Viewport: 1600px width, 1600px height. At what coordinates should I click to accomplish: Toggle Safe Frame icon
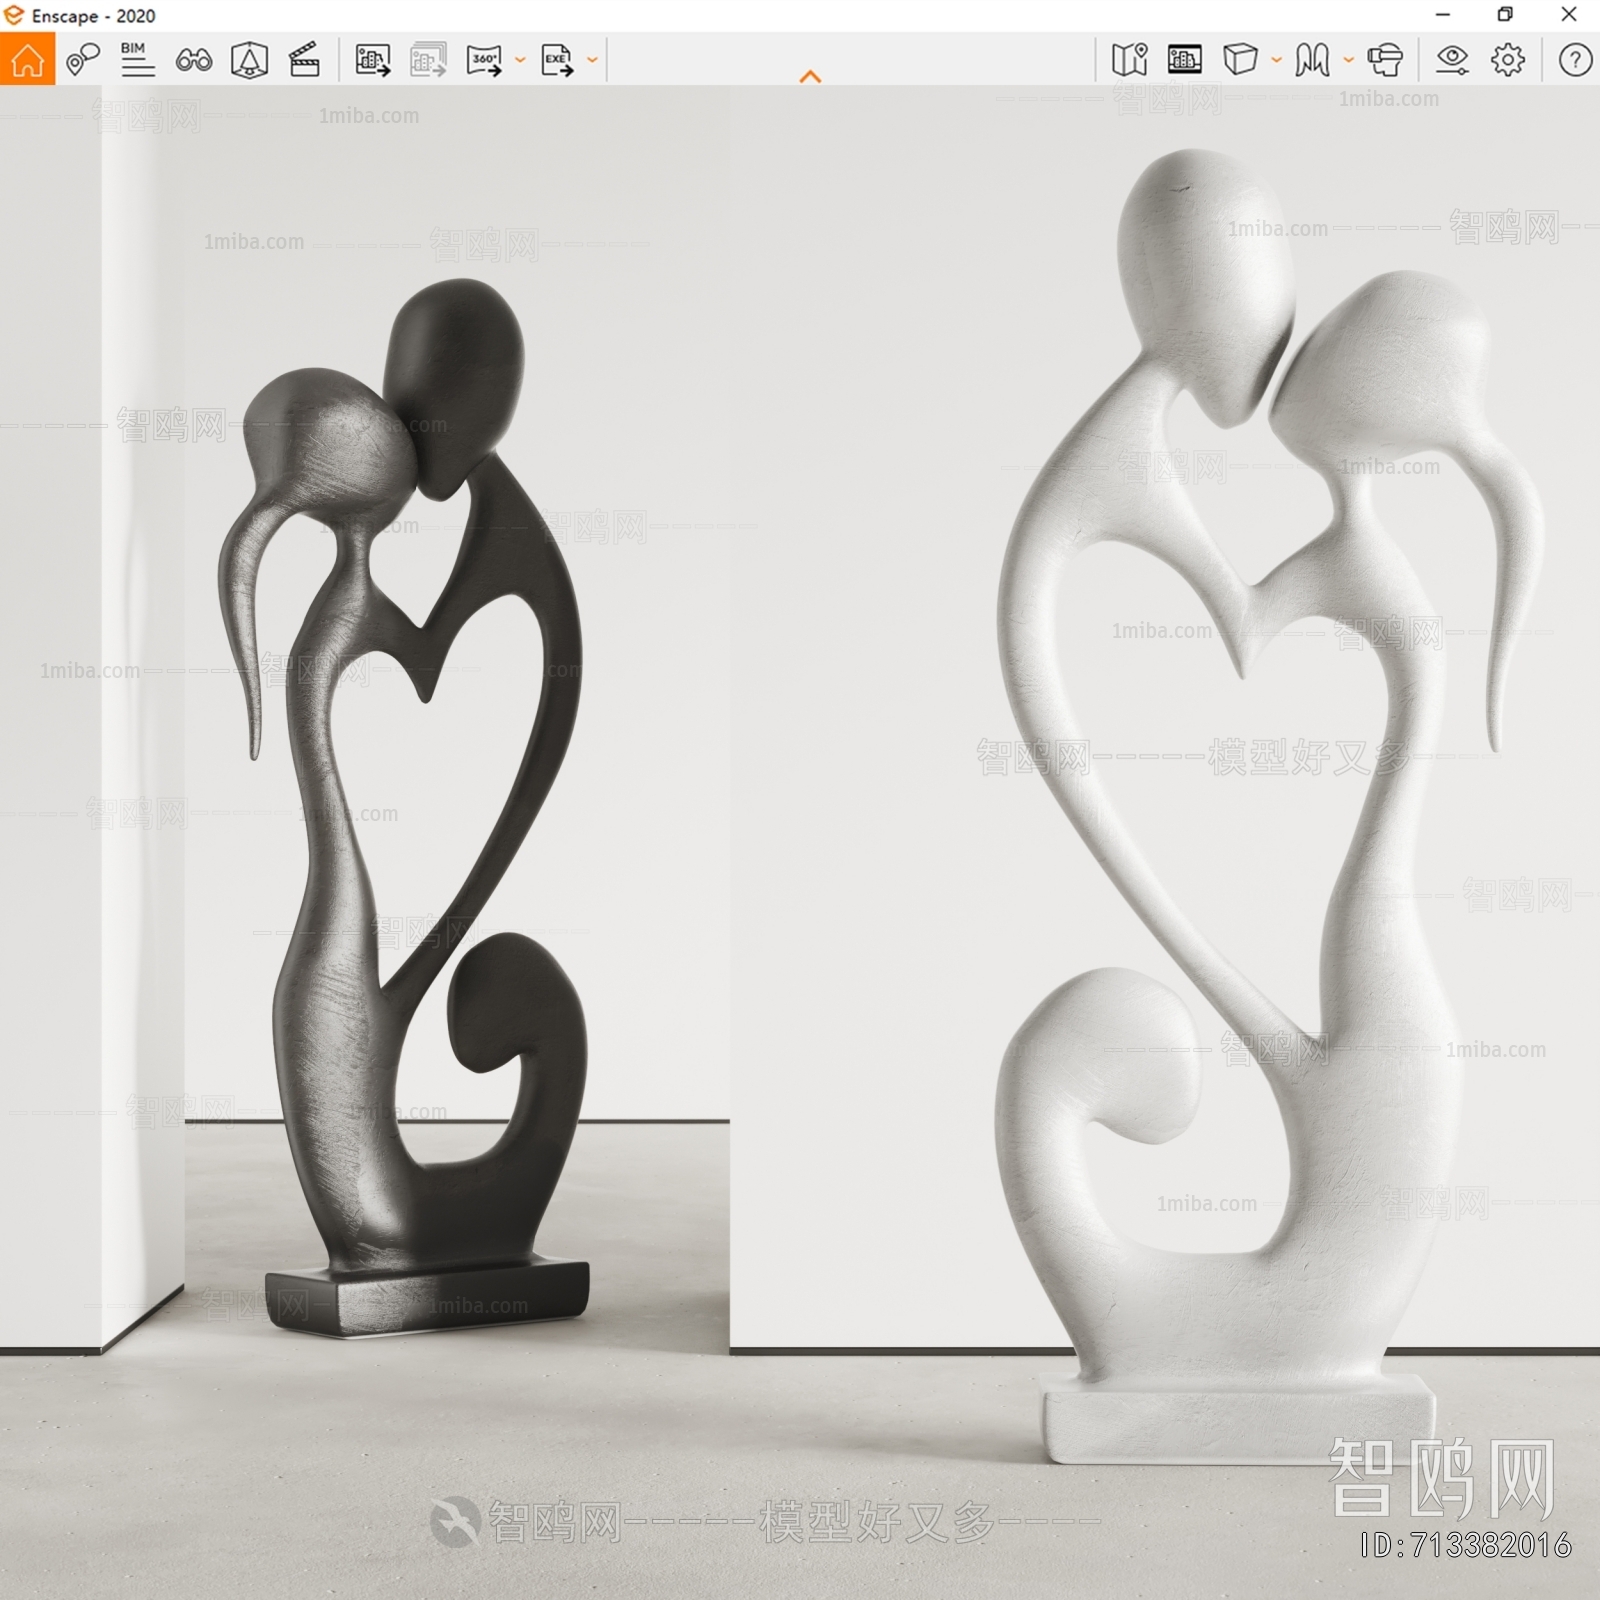pos(249,60)
